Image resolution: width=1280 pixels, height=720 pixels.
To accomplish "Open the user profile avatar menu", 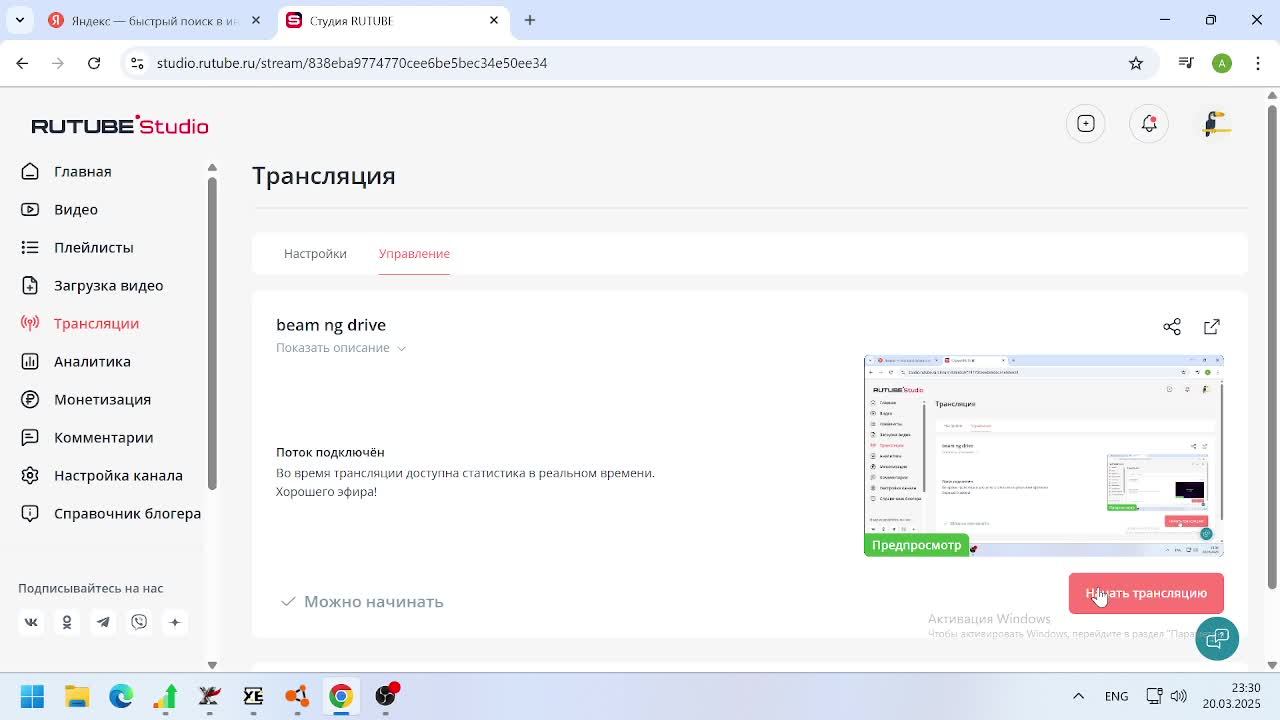I will coord(1215,124).
